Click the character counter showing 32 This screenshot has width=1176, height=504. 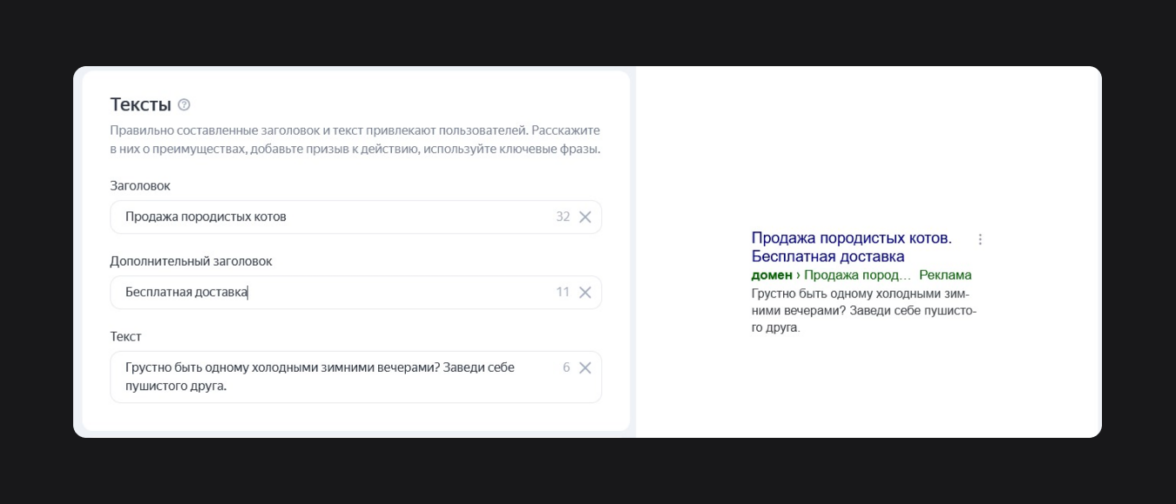coord(563,217)
